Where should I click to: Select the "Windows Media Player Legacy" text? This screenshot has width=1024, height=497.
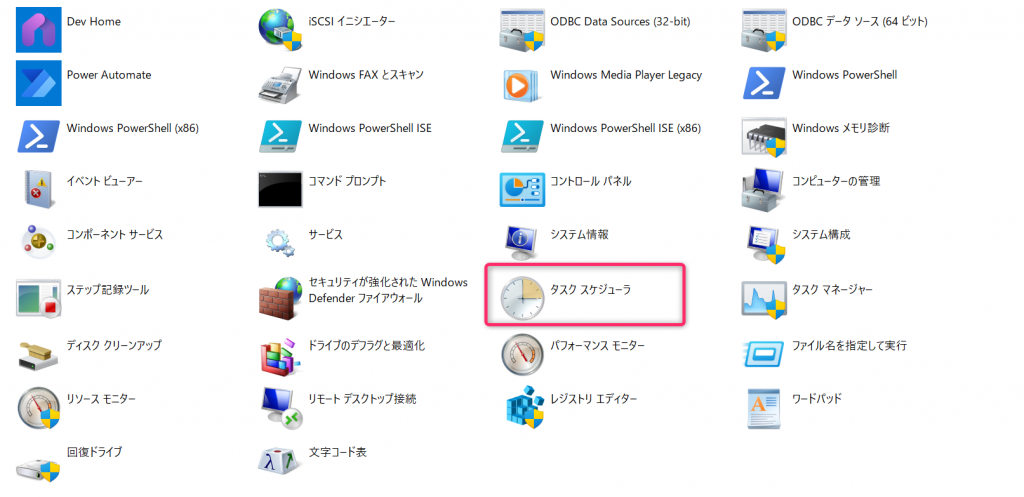coord(626,74)
